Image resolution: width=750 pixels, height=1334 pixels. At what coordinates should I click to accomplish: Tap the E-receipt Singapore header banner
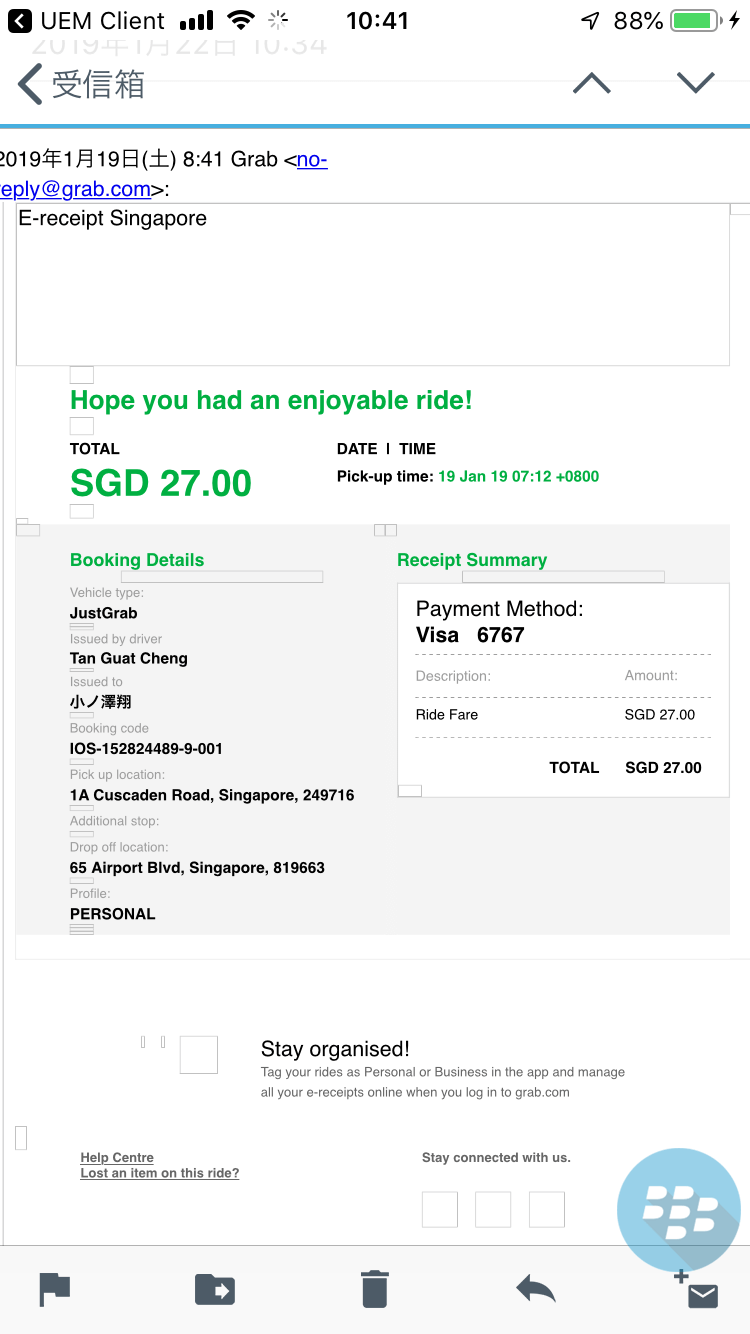point(373,284)
